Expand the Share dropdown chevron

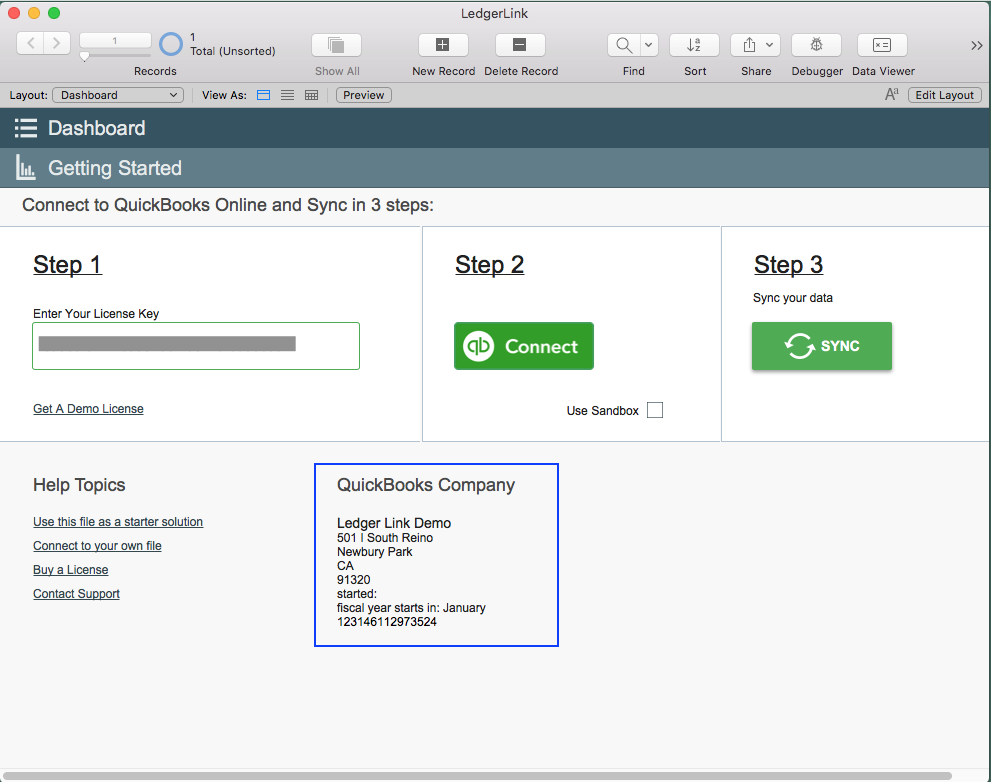(770, 45)
